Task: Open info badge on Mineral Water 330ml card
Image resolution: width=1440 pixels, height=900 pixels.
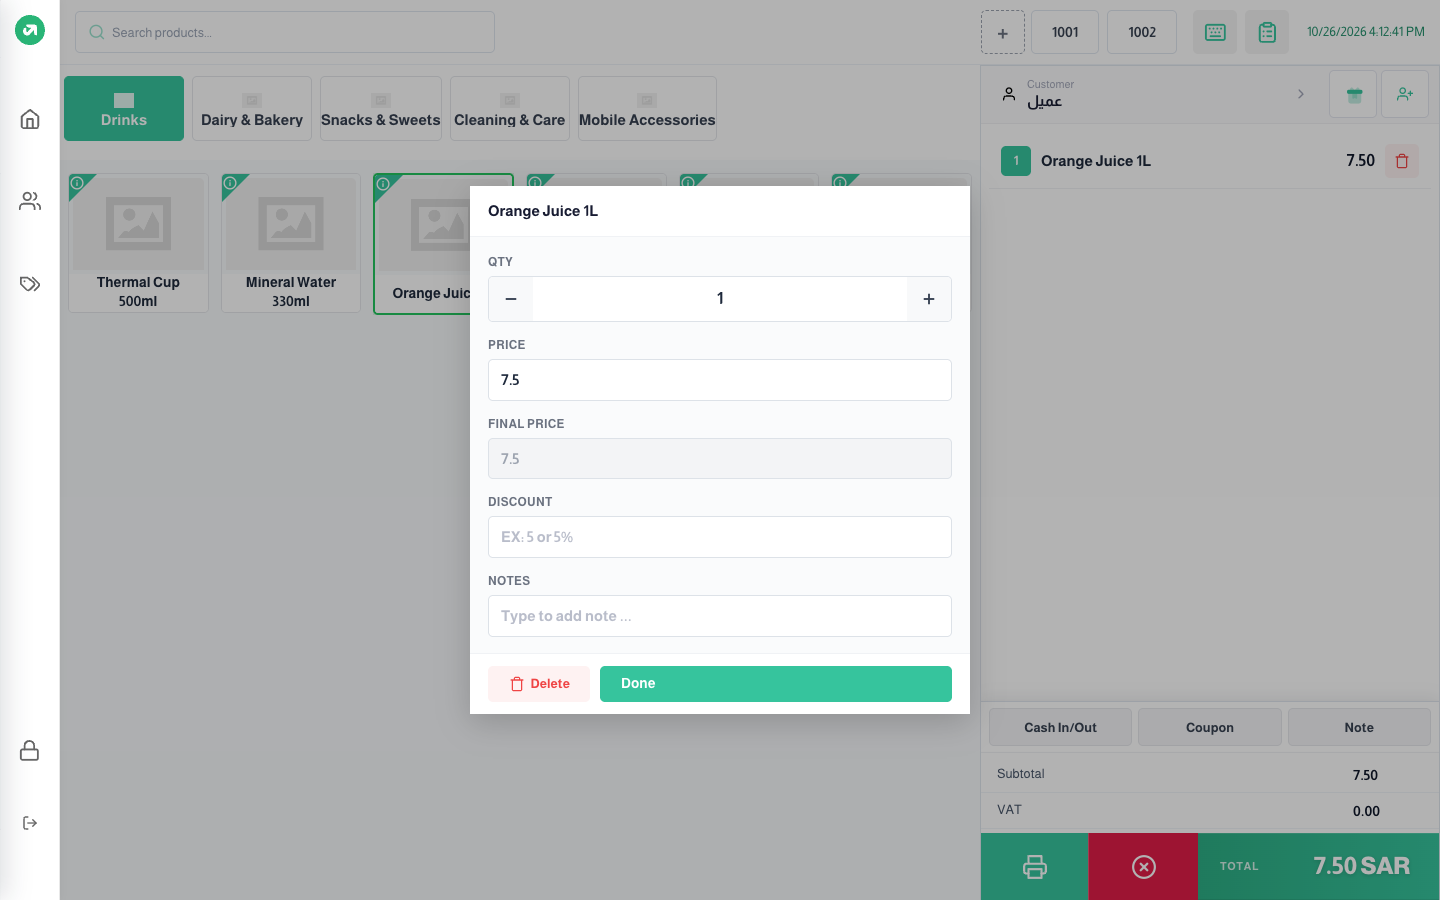Action: [x=230, y=183]
